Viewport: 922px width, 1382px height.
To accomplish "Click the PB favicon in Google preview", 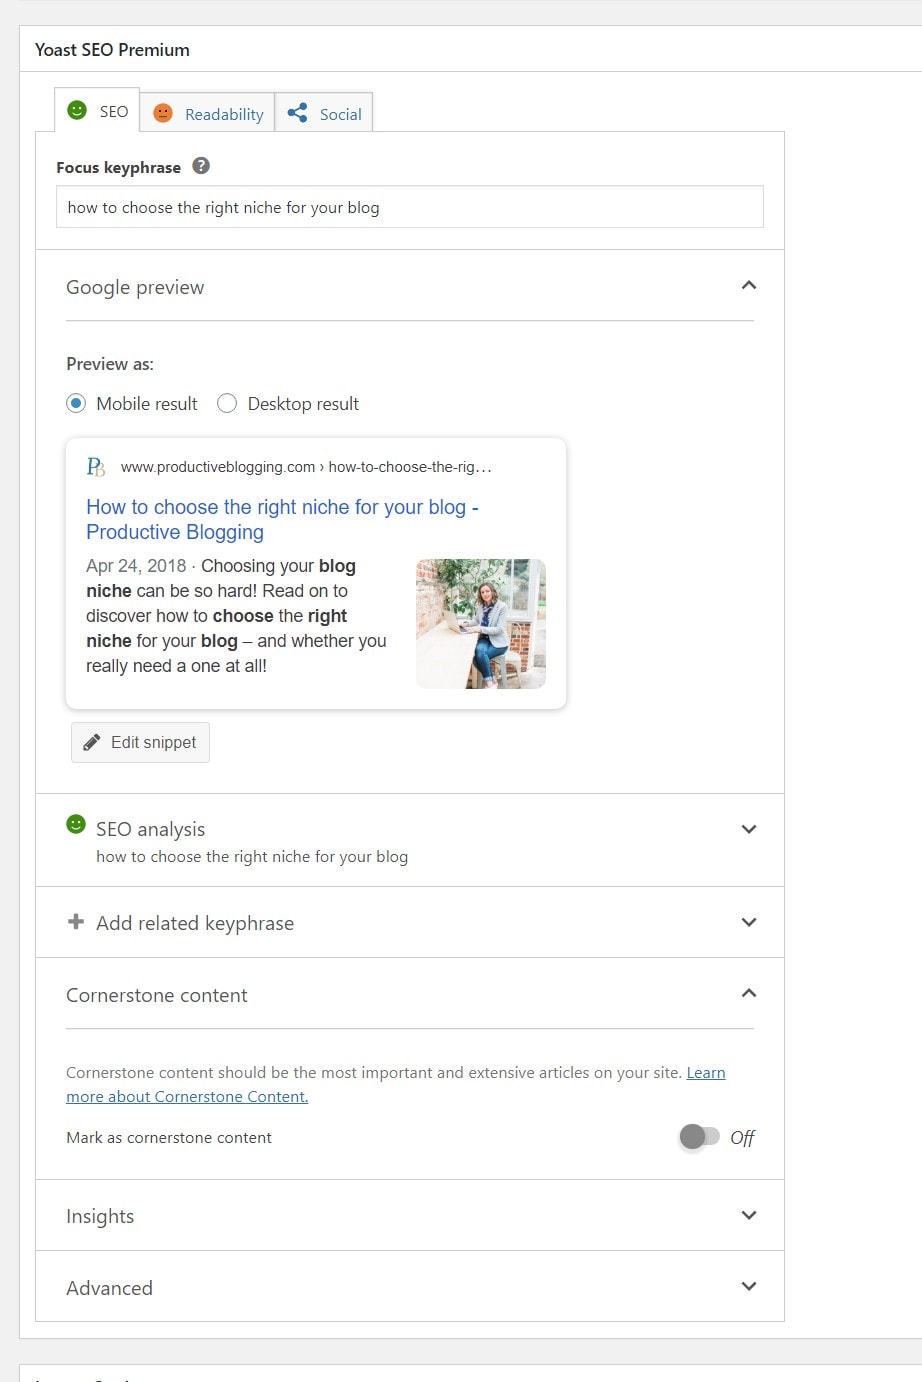I will tap(96, 467).
